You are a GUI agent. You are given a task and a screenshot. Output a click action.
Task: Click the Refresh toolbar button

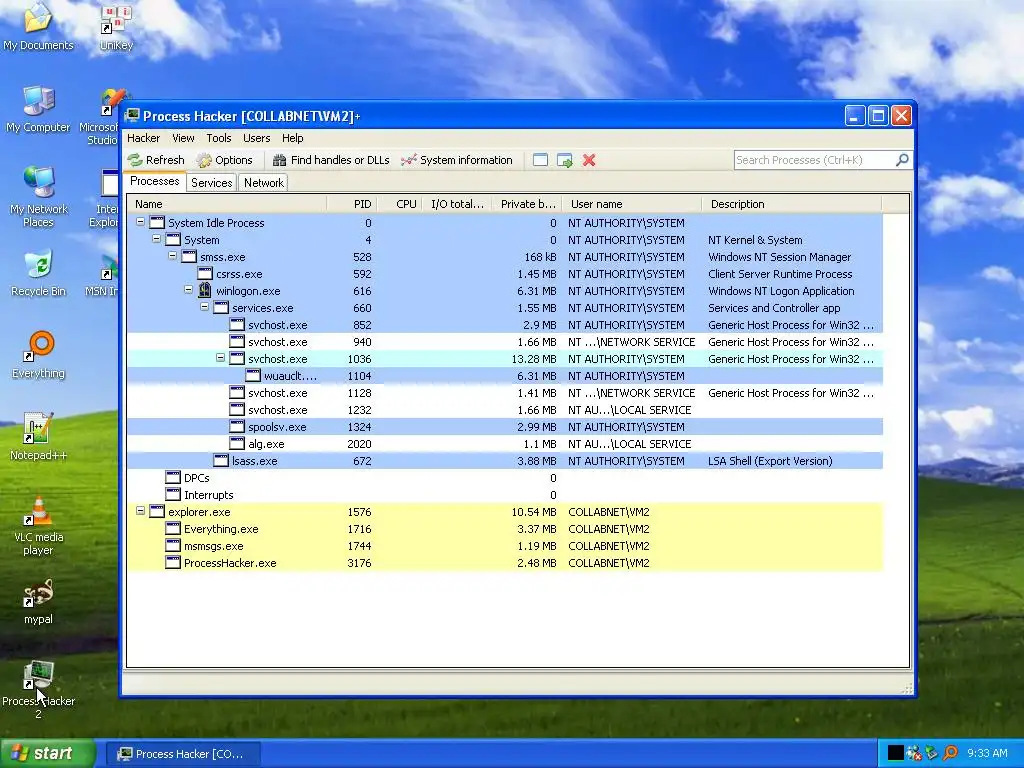(156, 160)
